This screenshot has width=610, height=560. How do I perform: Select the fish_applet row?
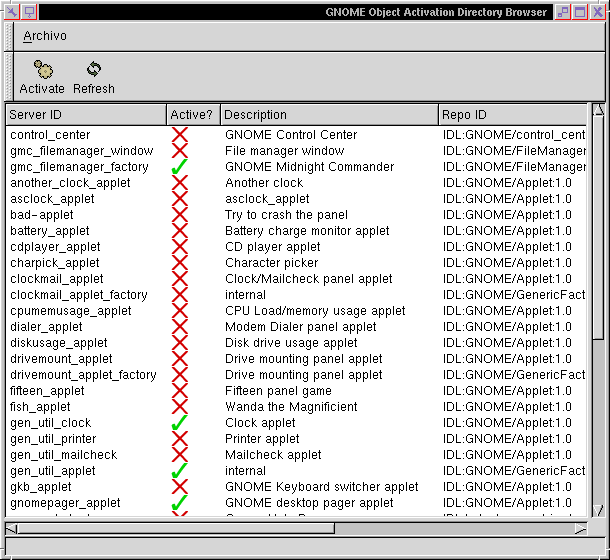pos(296,407)
